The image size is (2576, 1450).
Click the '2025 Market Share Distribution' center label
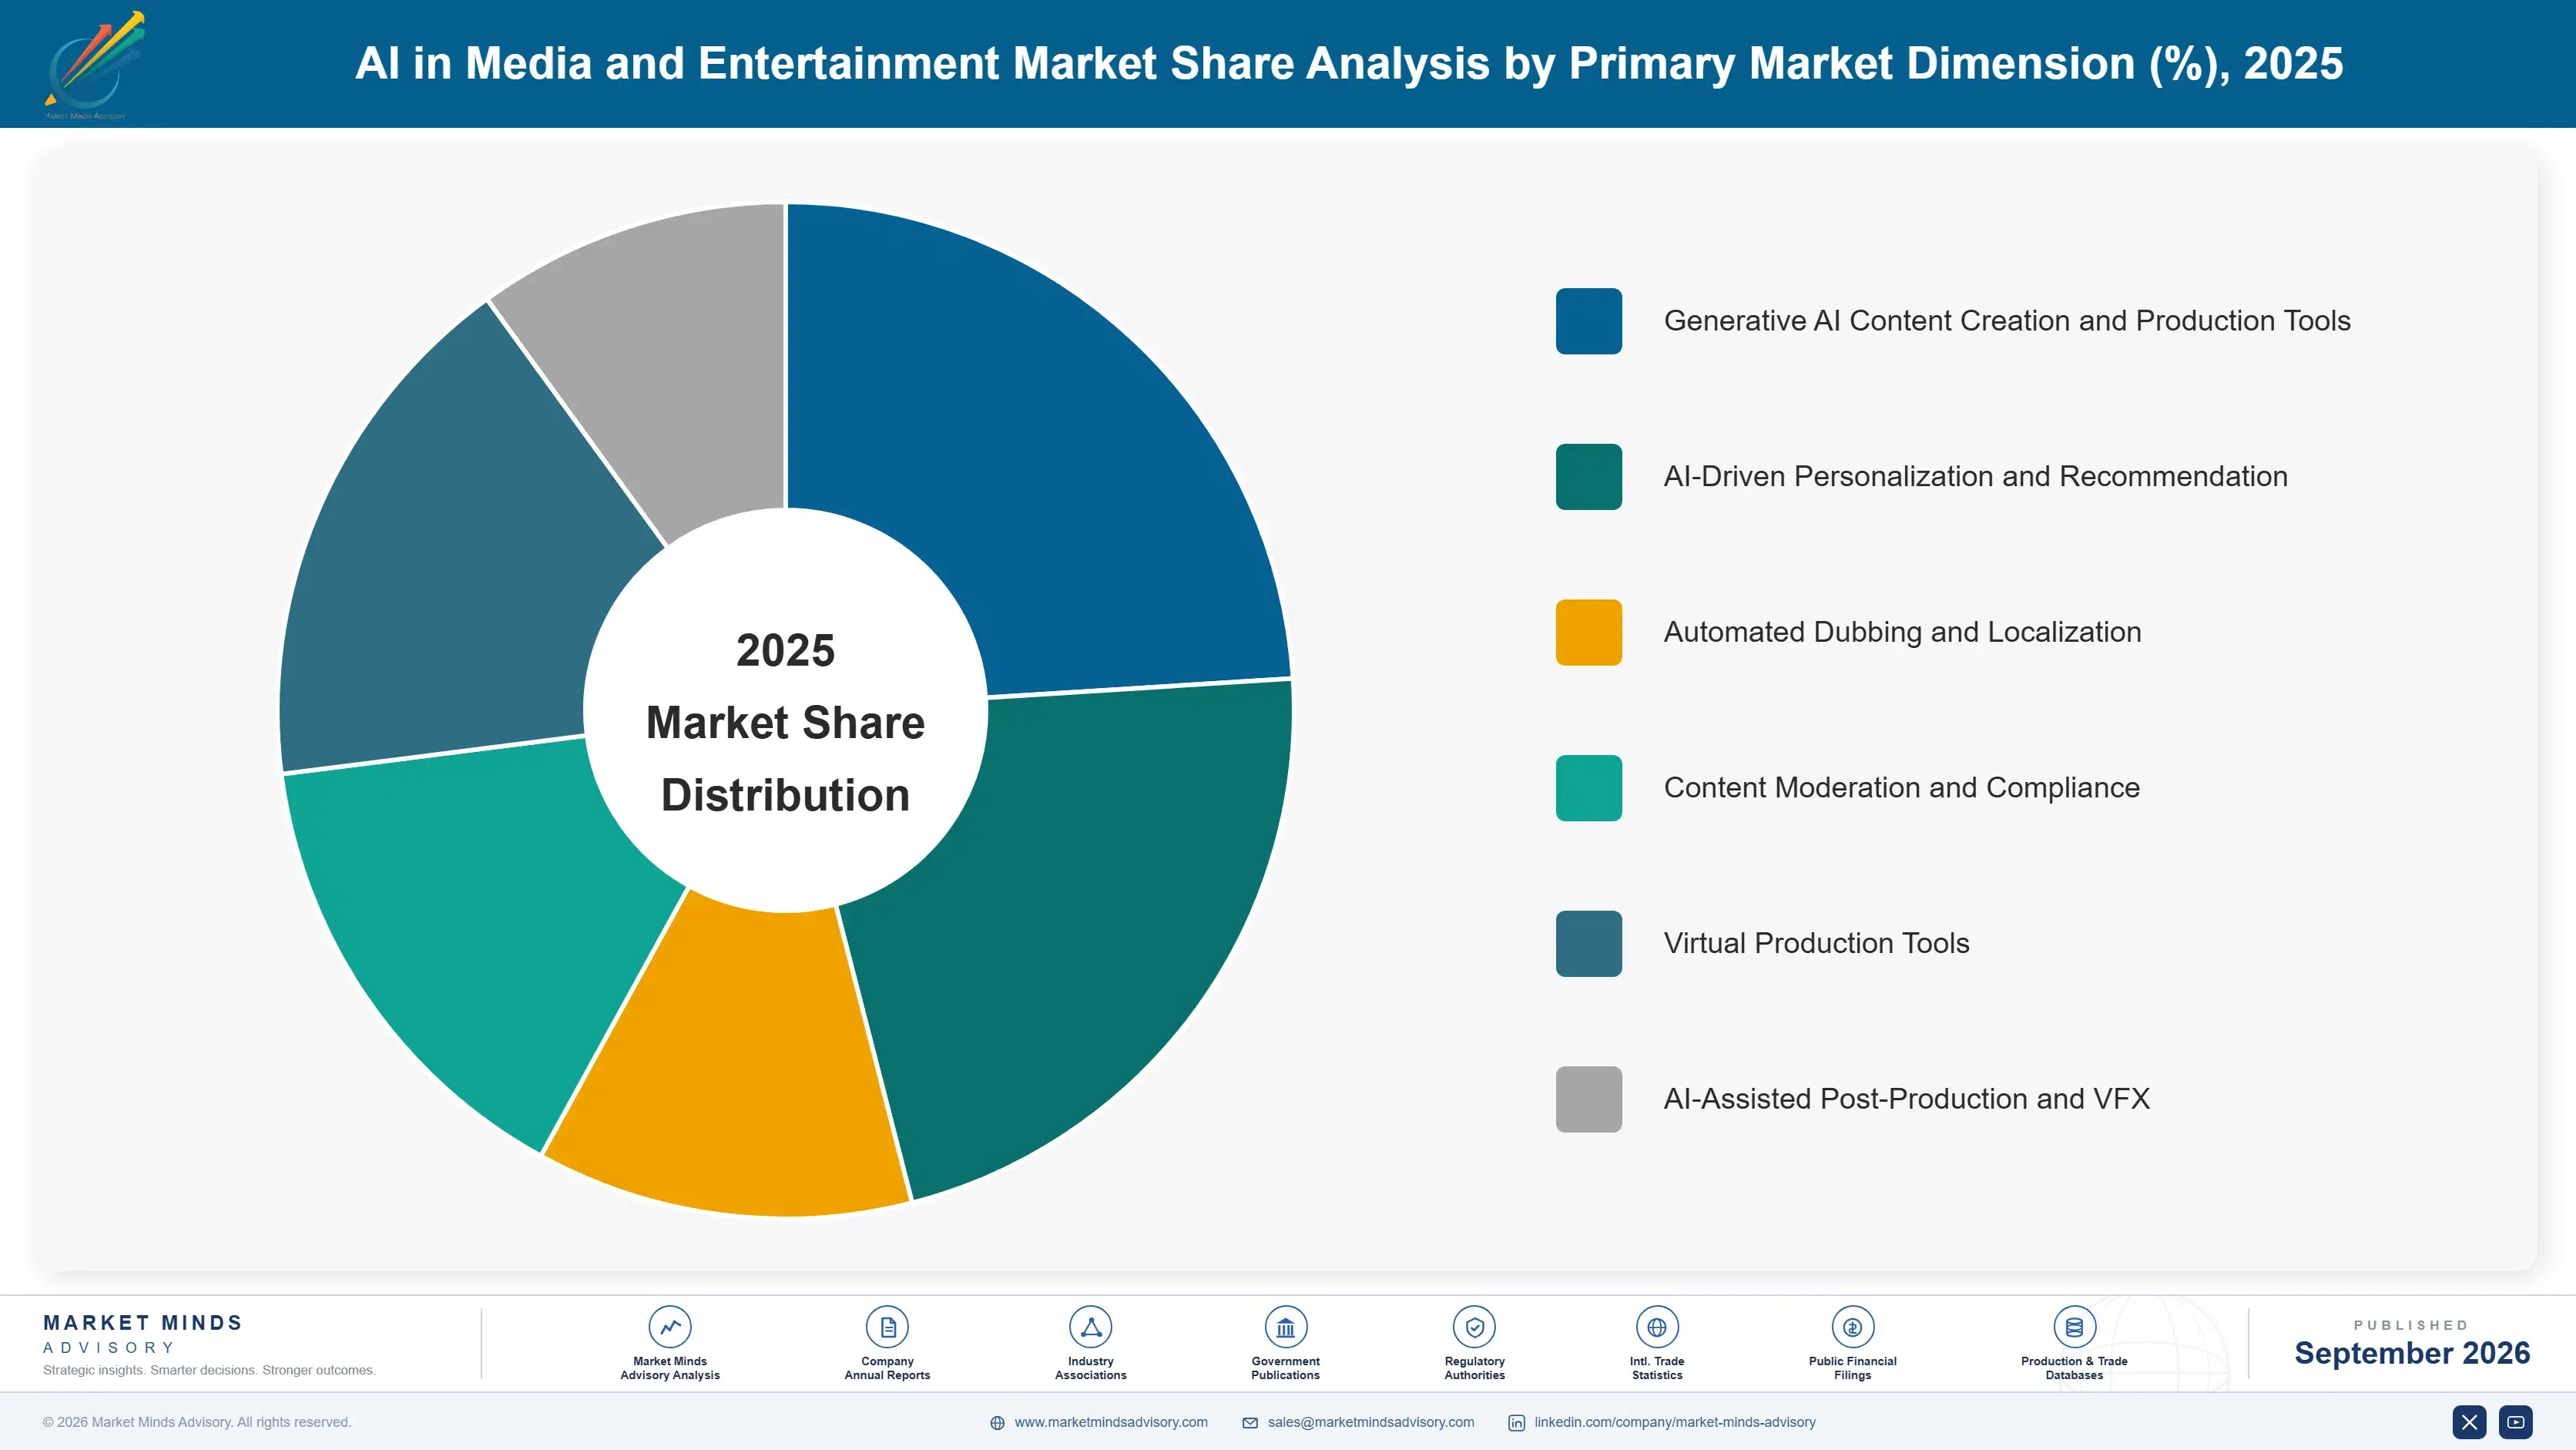[x=785, y=722]
